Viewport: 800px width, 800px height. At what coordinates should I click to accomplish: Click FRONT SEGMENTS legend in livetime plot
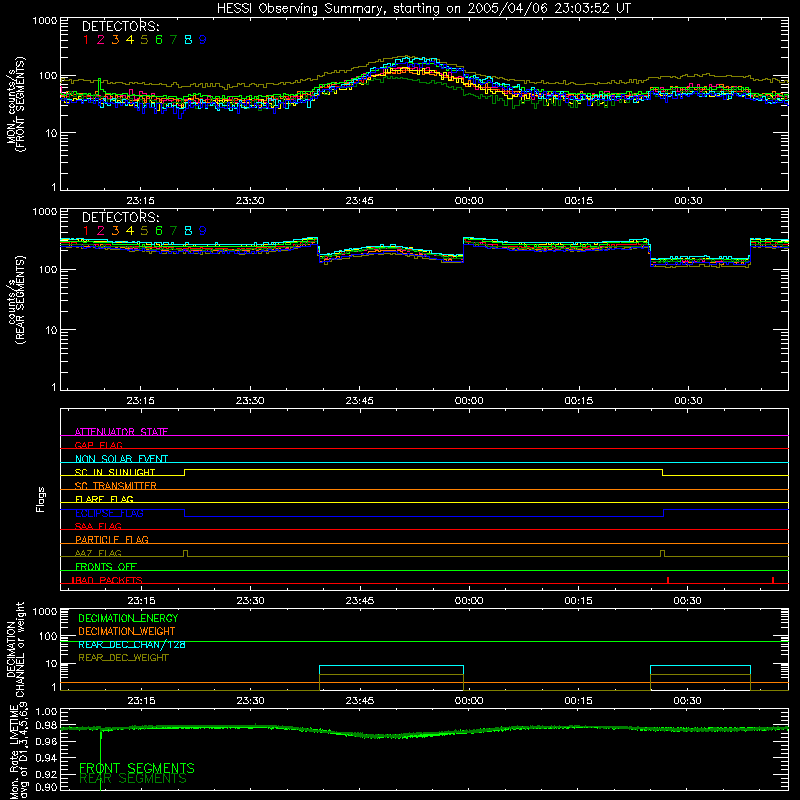pyautogui.click(x=137, y=768)
